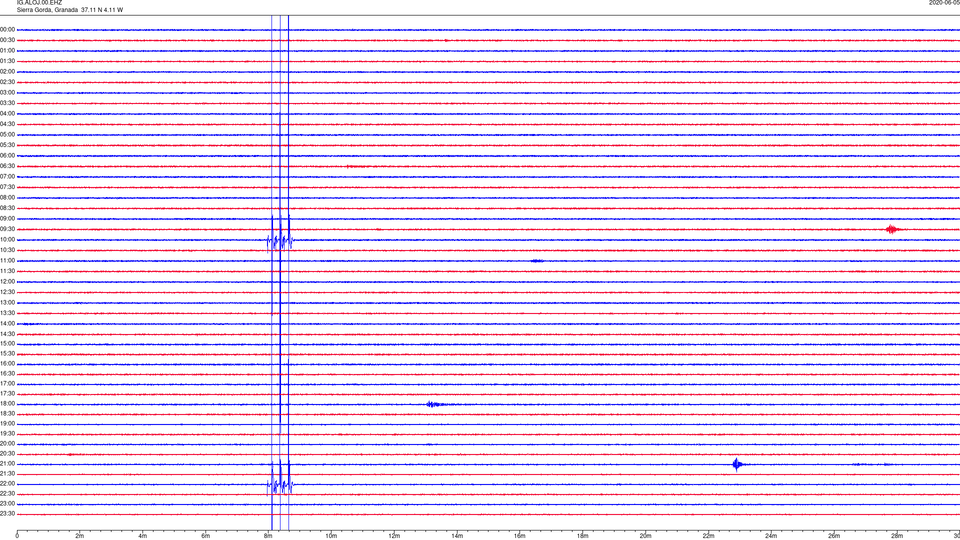Screen dimensions: 960x540
Task: Select the 16:00 trace time label
Action: click(7, 364)
